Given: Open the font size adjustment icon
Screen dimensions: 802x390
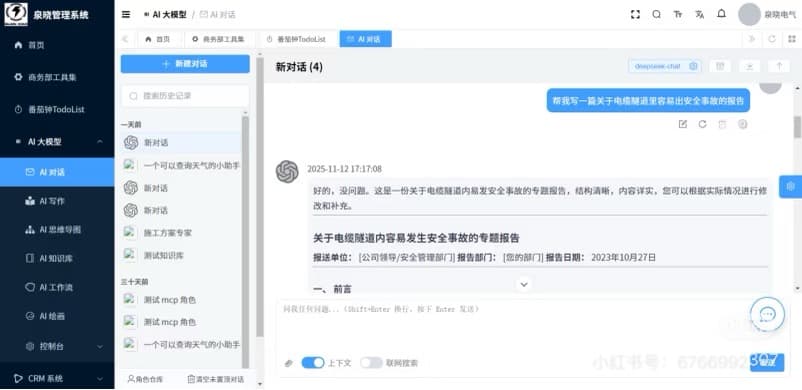Looking at the screenshot, I should [x=678, y=14].
